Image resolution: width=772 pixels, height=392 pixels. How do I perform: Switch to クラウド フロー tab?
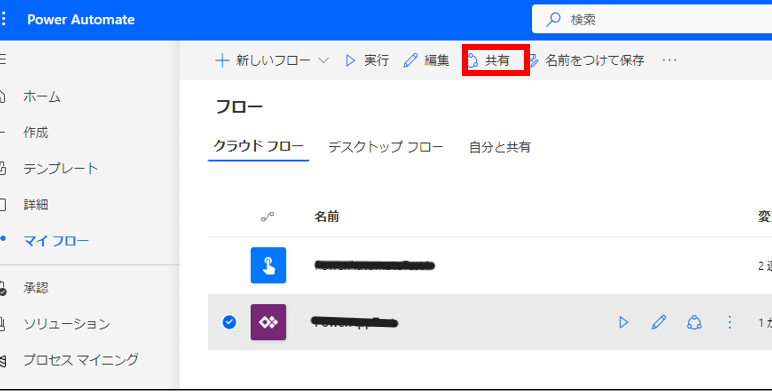click(258, 146)
